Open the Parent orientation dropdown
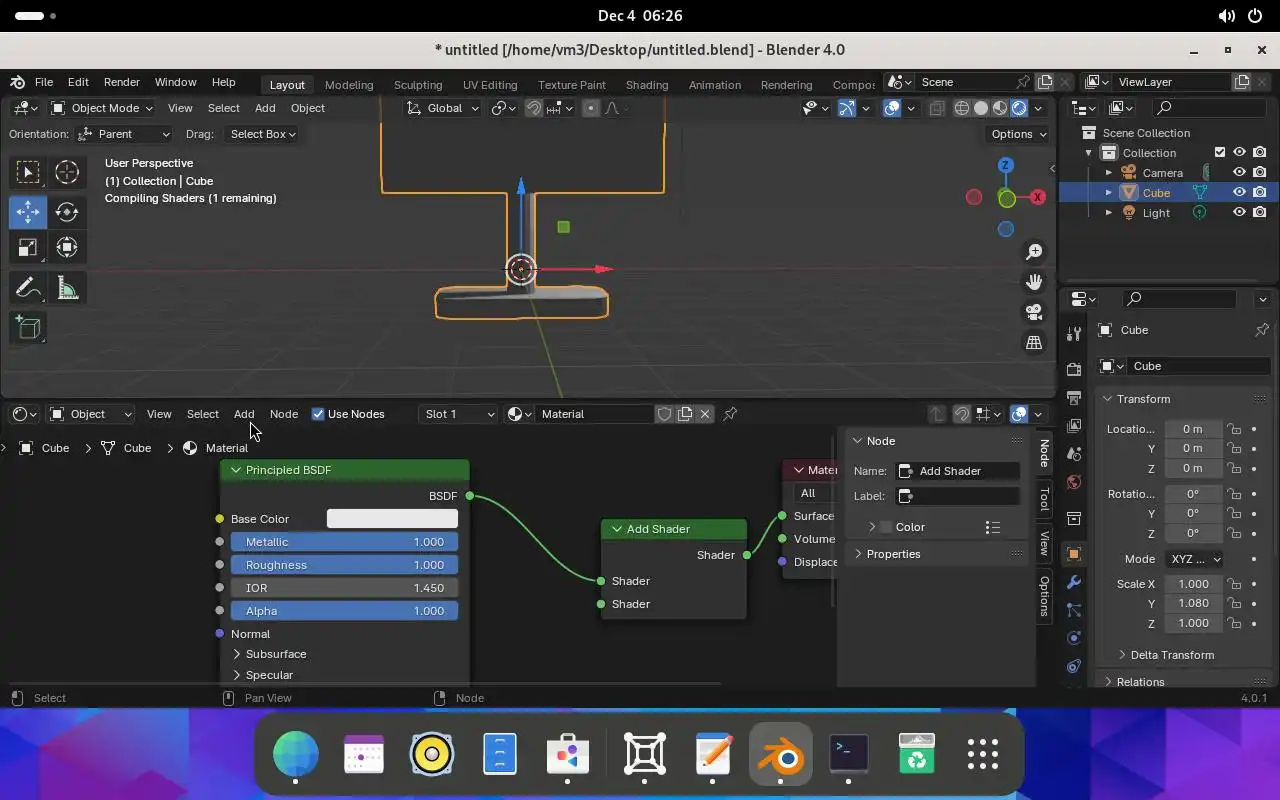 pyautogui.click(x=125, y=134)
